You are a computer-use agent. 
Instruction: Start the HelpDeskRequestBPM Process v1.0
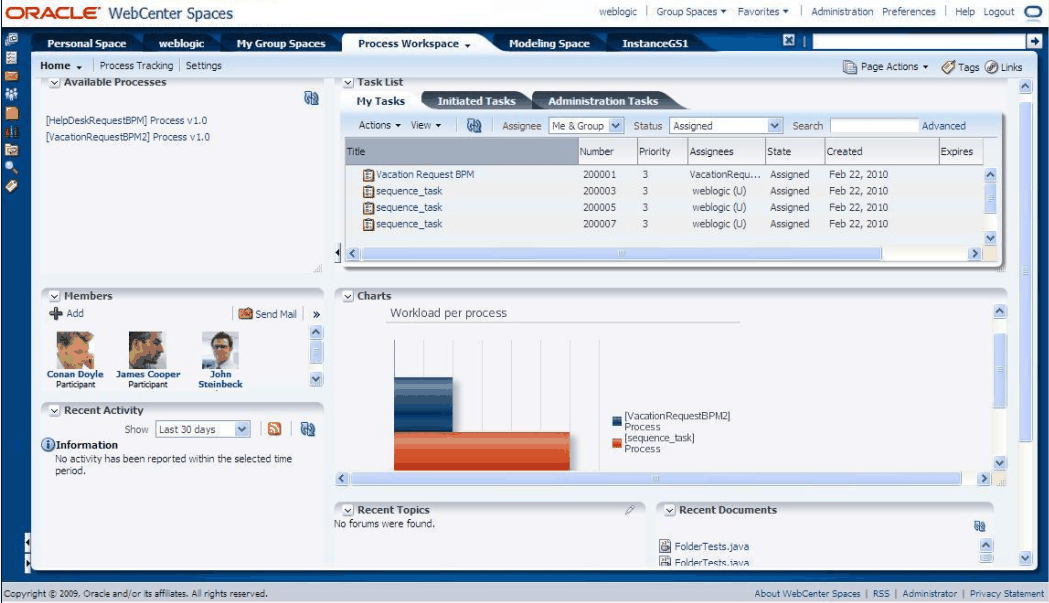tap(126, 120)
